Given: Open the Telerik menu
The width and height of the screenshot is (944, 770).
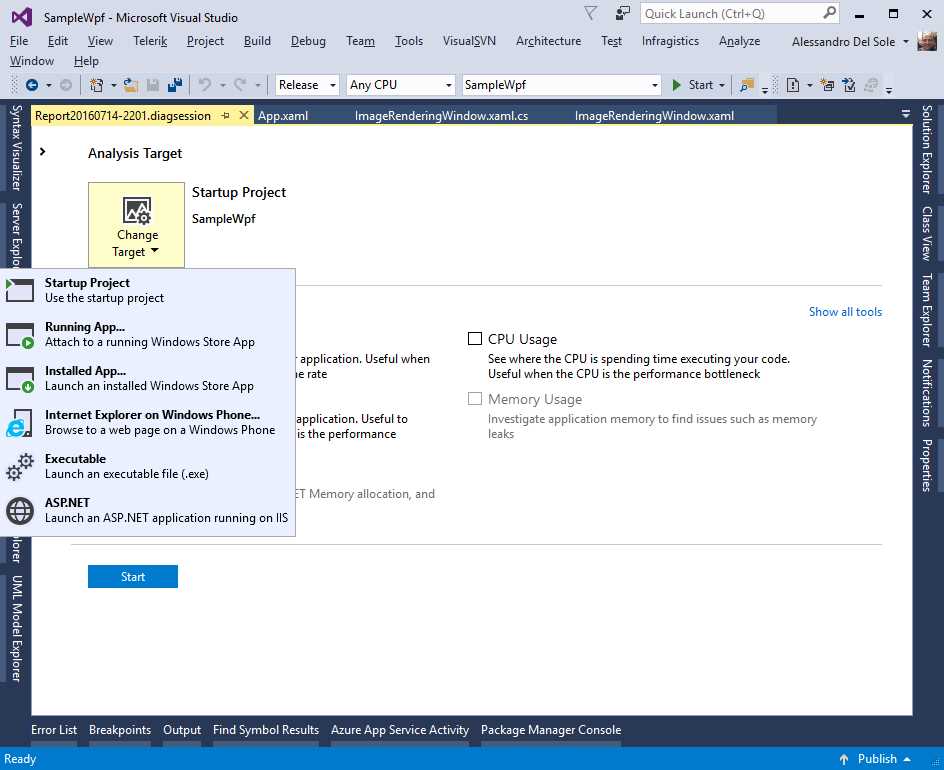Looking at the screenshot, I should (150, 41).
